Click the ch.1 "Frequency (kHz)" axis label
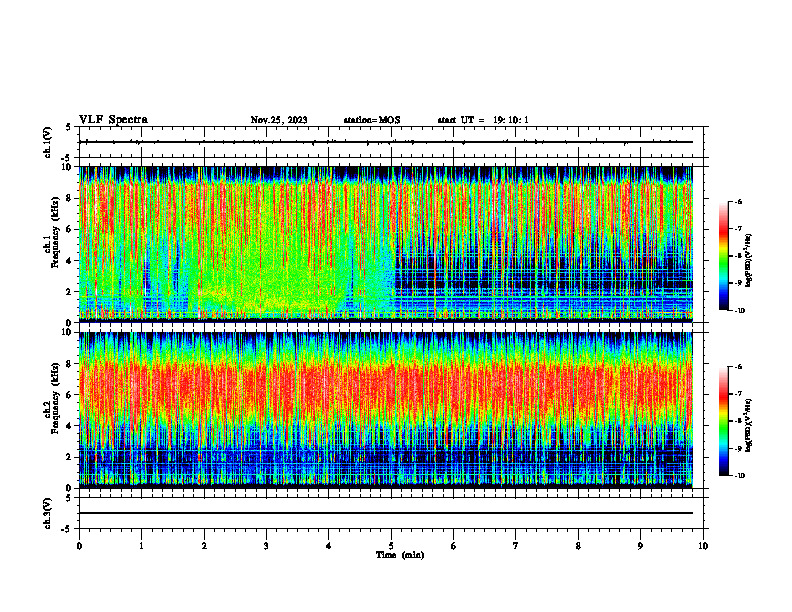 click(x=55, y=233)
